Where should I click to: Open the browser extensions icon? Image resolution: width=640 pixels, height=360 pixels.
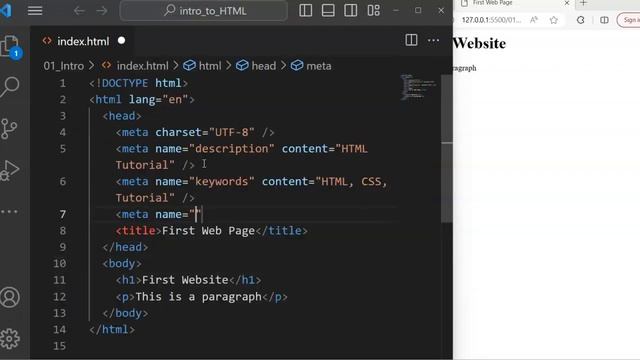(580, 20)
